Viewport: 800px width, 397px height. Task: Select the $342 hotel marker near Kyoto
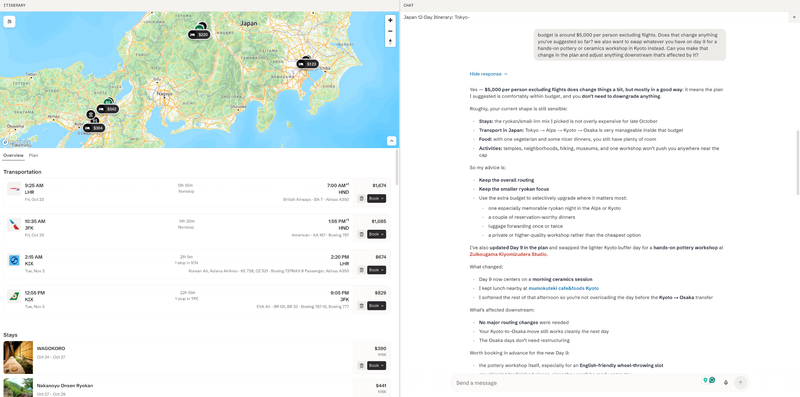tap(108, 109)
